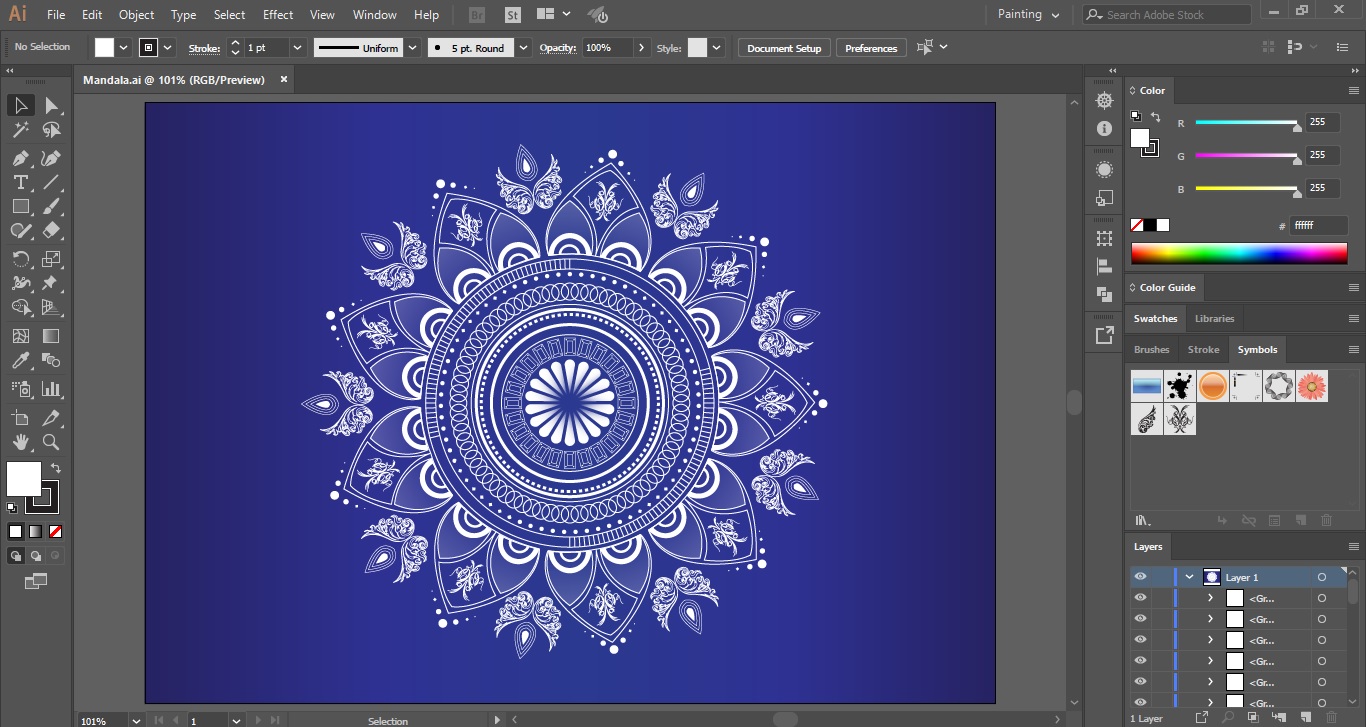This screenshot has width=1366, height=727.
Task: Pick the Paintbrush tool
Action: [53, 206]
